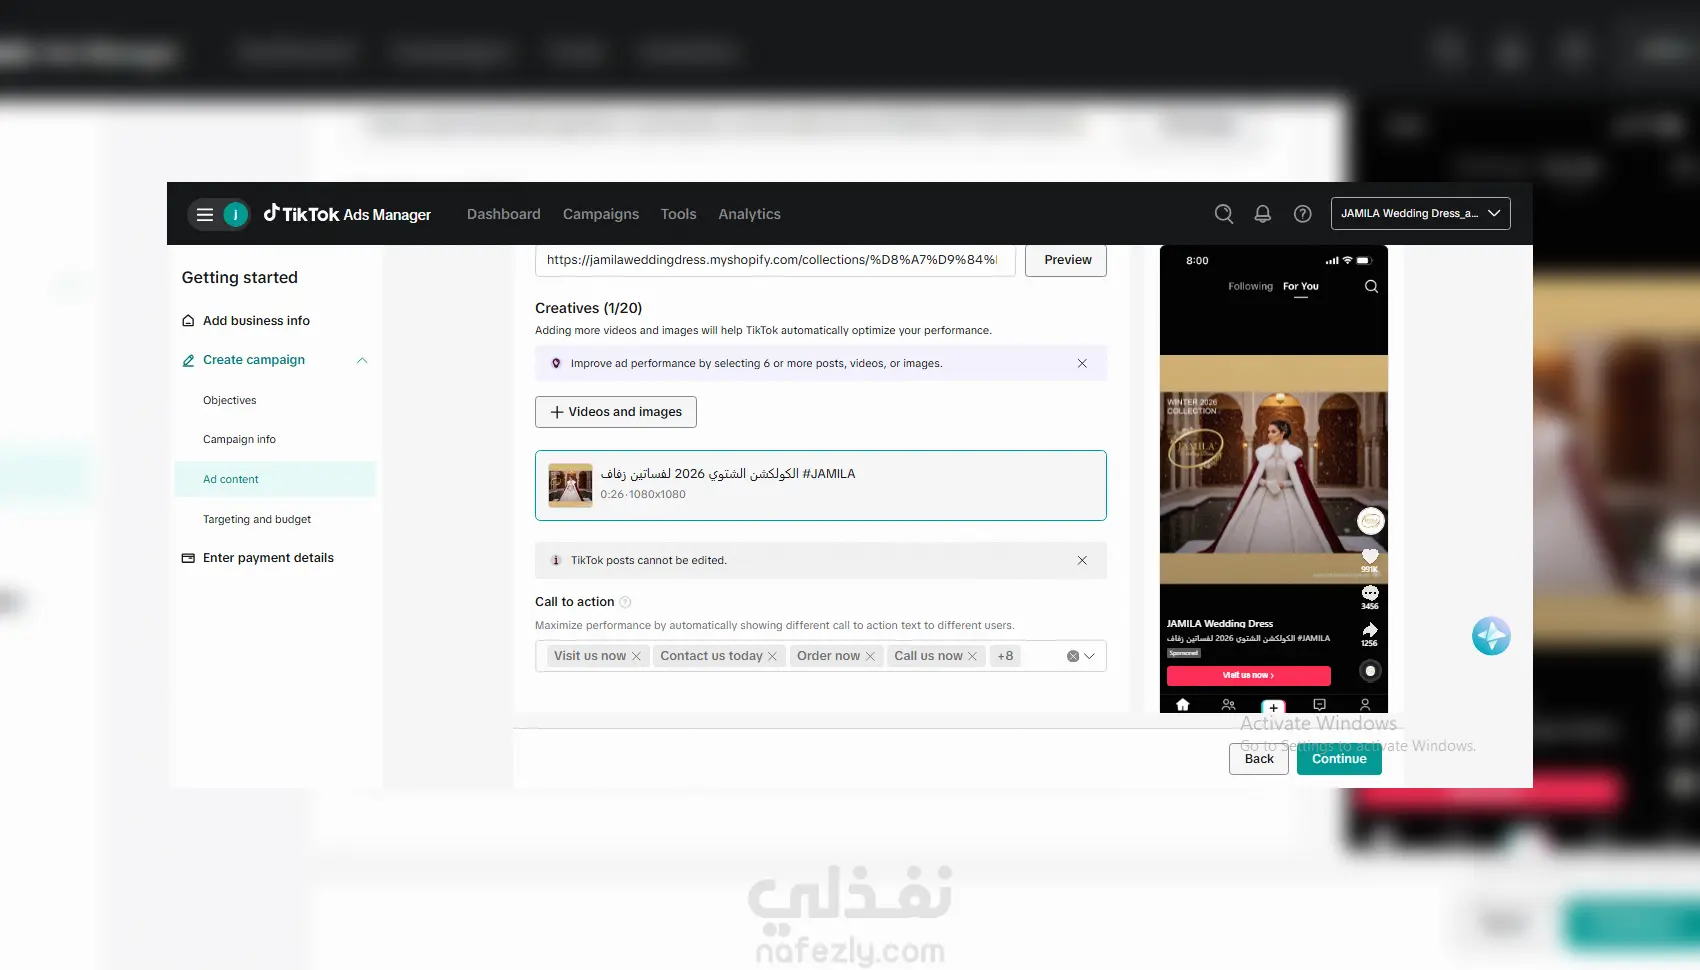Click the Call to action help icon
The width and height of the screenshot is (1700, 970).
625,602
